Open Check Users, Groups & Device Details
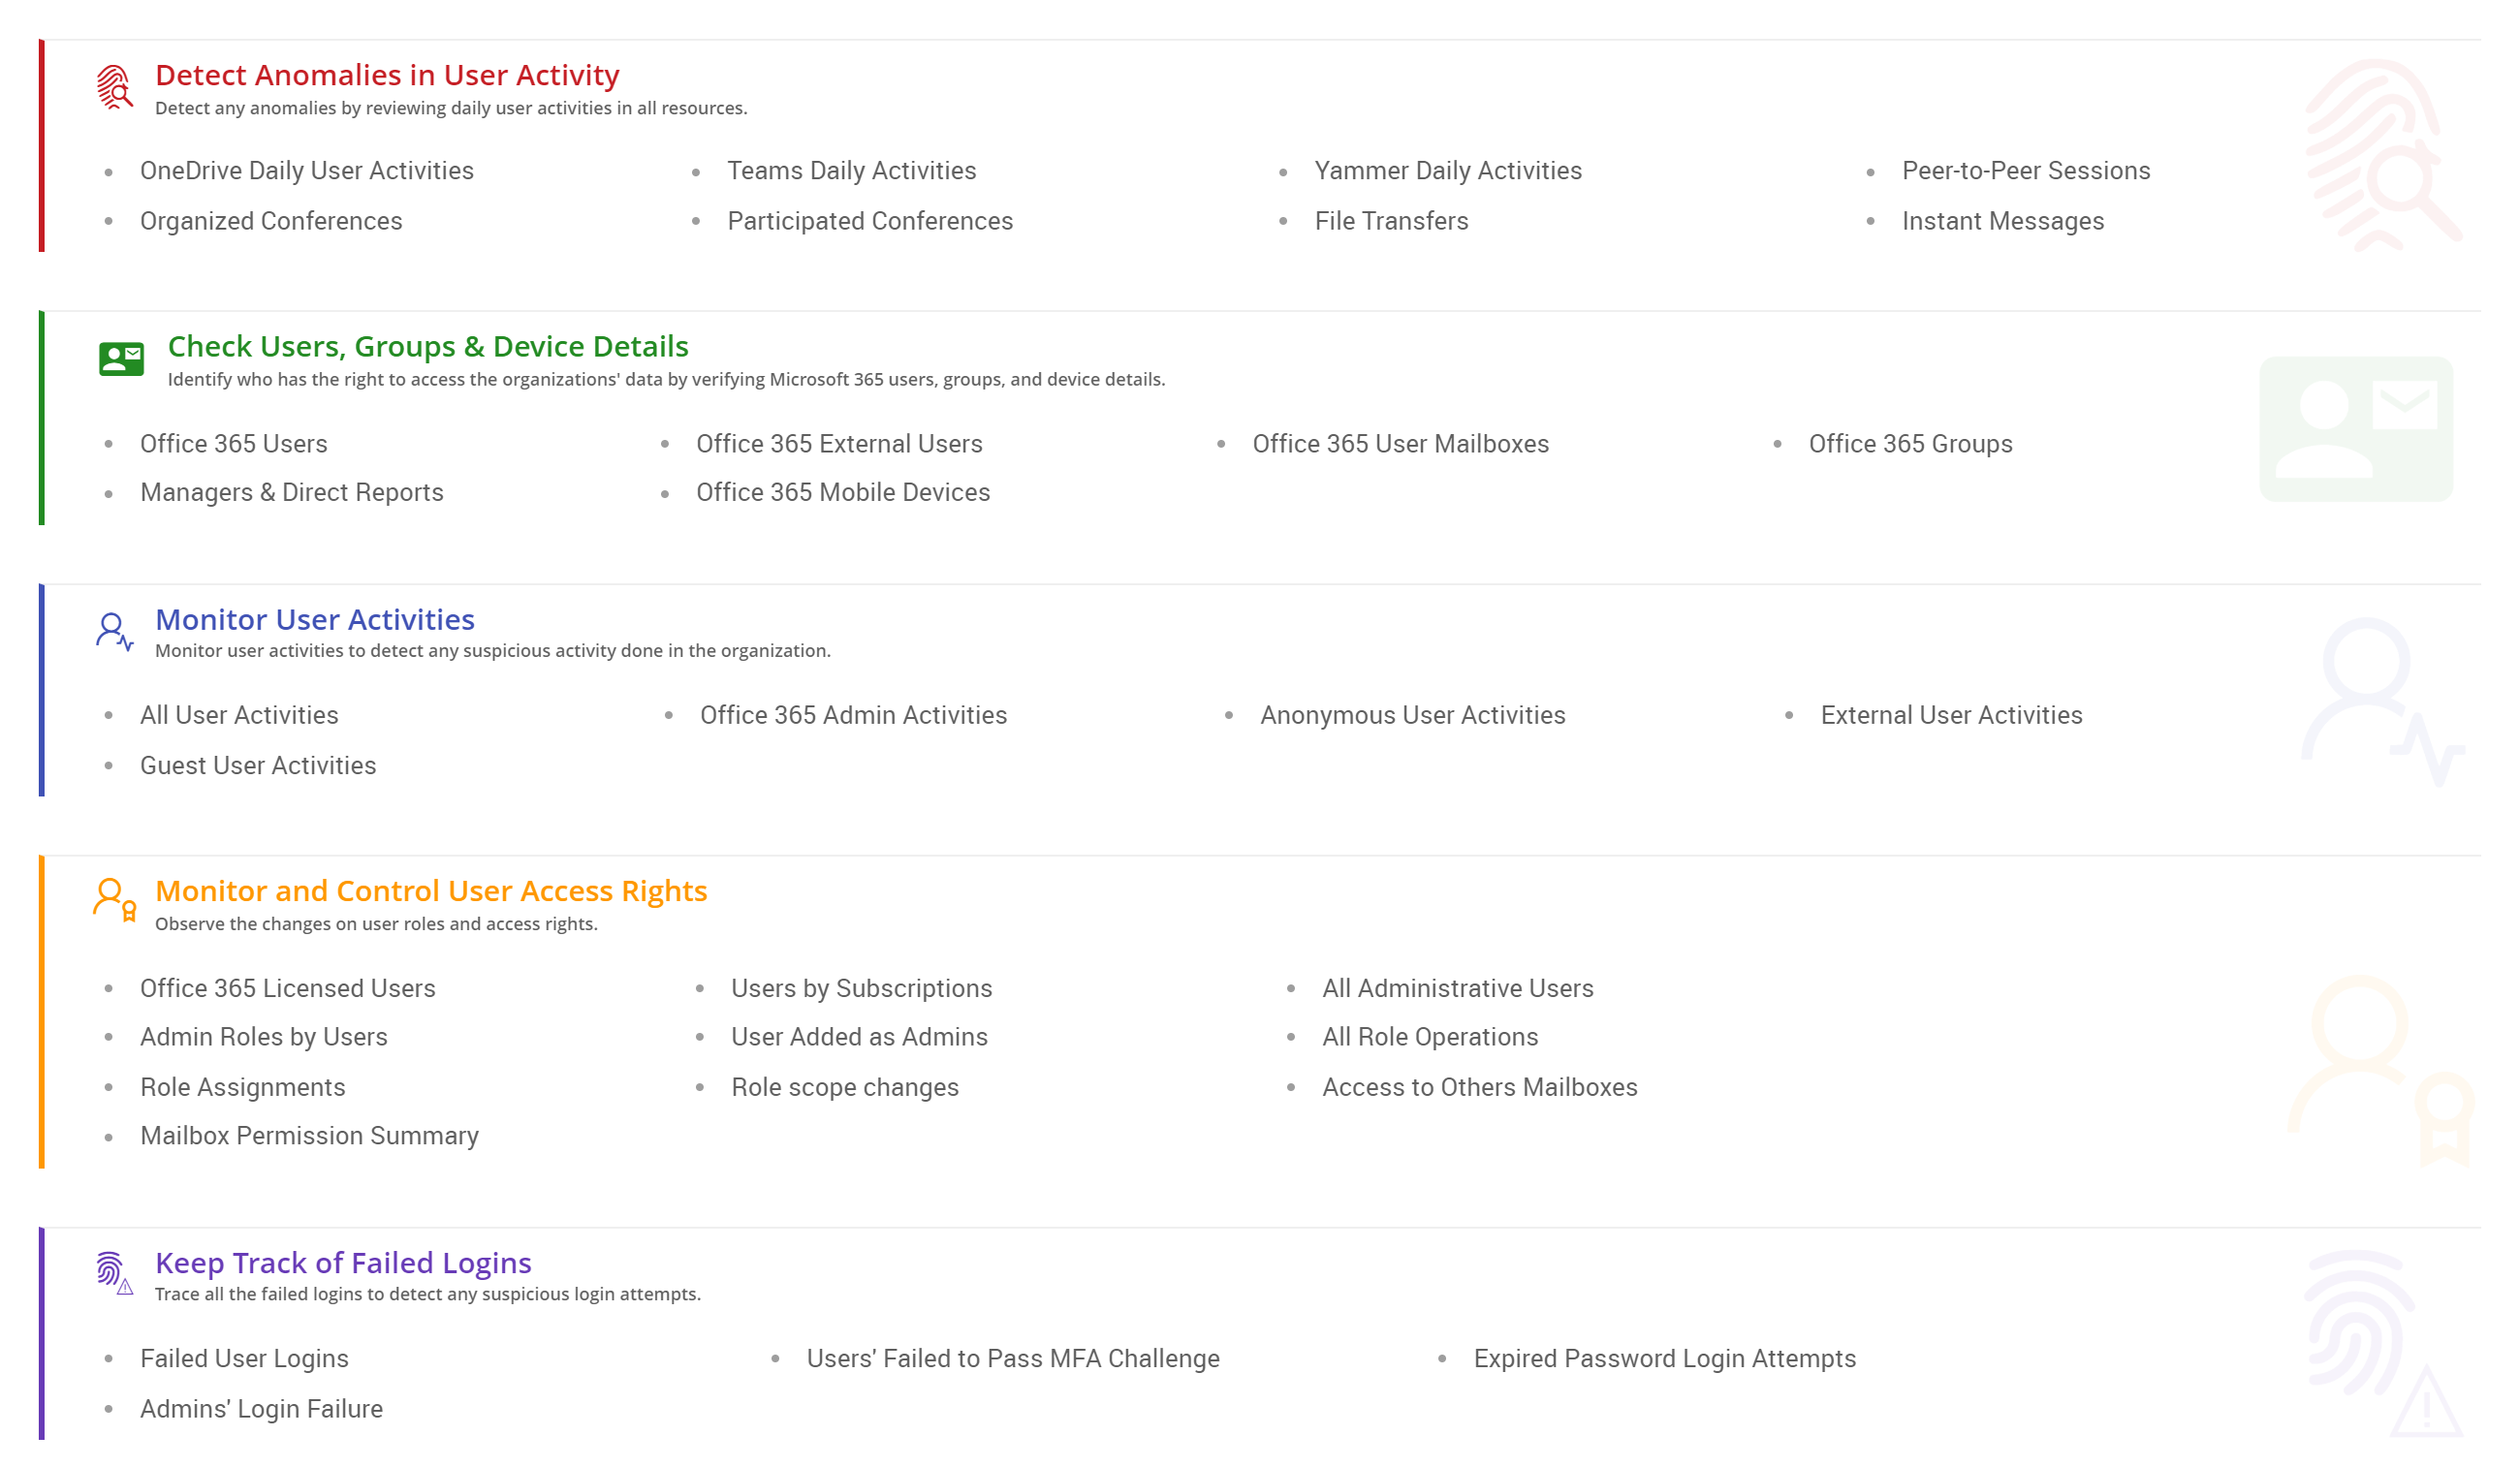Screen dimensions: 2520x1467 (428, 346)
